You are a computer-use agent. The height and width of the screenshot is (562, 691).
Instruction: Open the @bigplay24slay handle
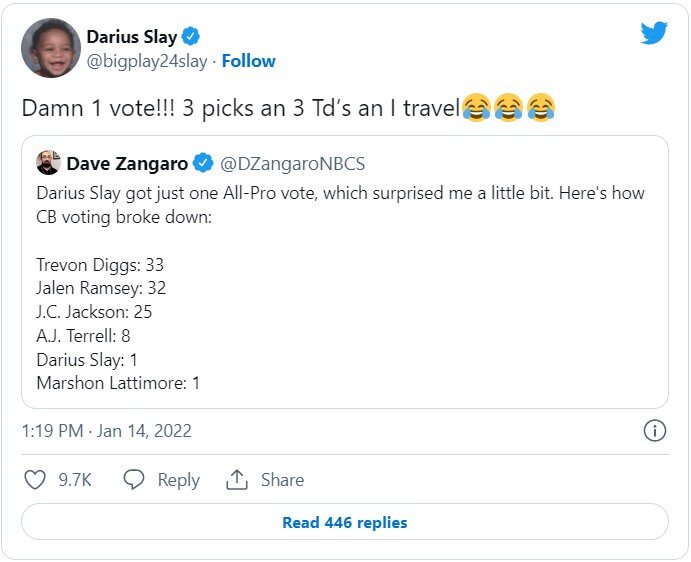coord(148,61)
